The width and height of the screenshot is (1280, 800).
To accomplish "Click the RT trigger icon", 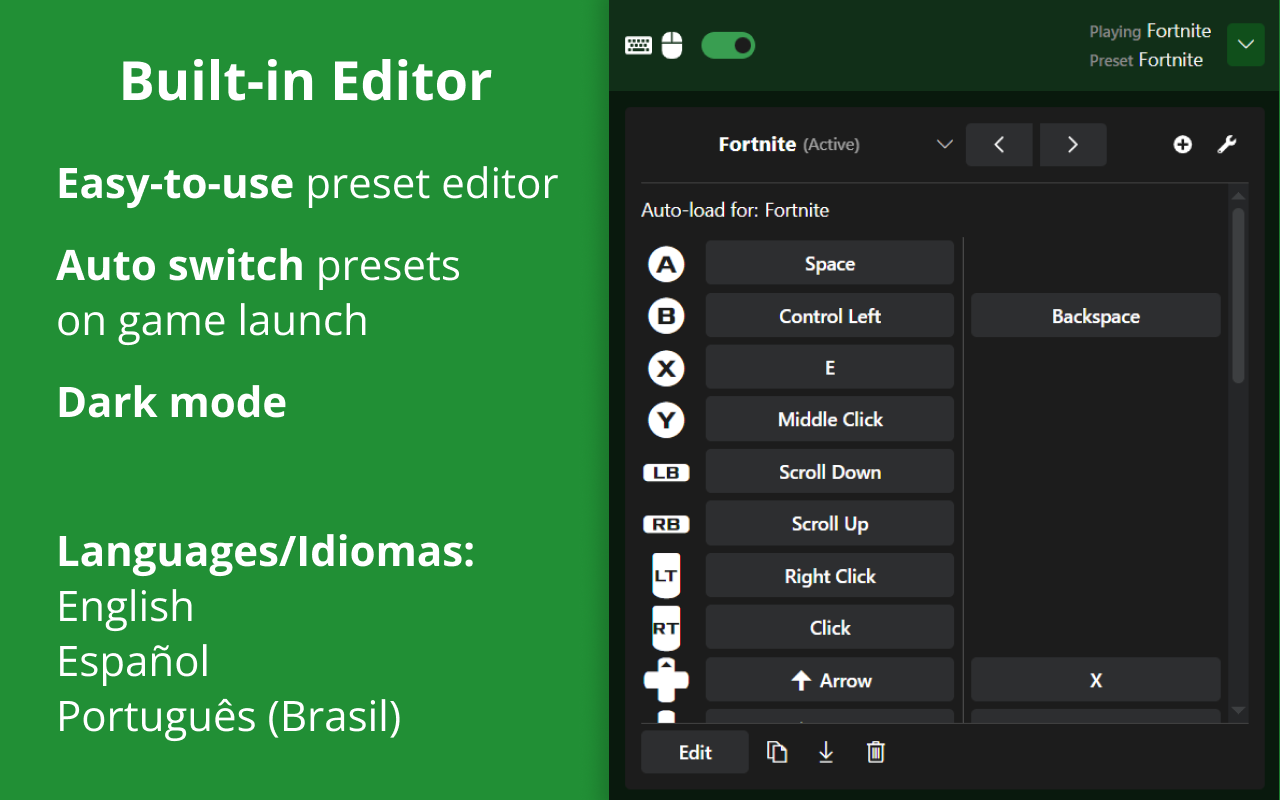I will pyautogui.click(x=666, y=628).
